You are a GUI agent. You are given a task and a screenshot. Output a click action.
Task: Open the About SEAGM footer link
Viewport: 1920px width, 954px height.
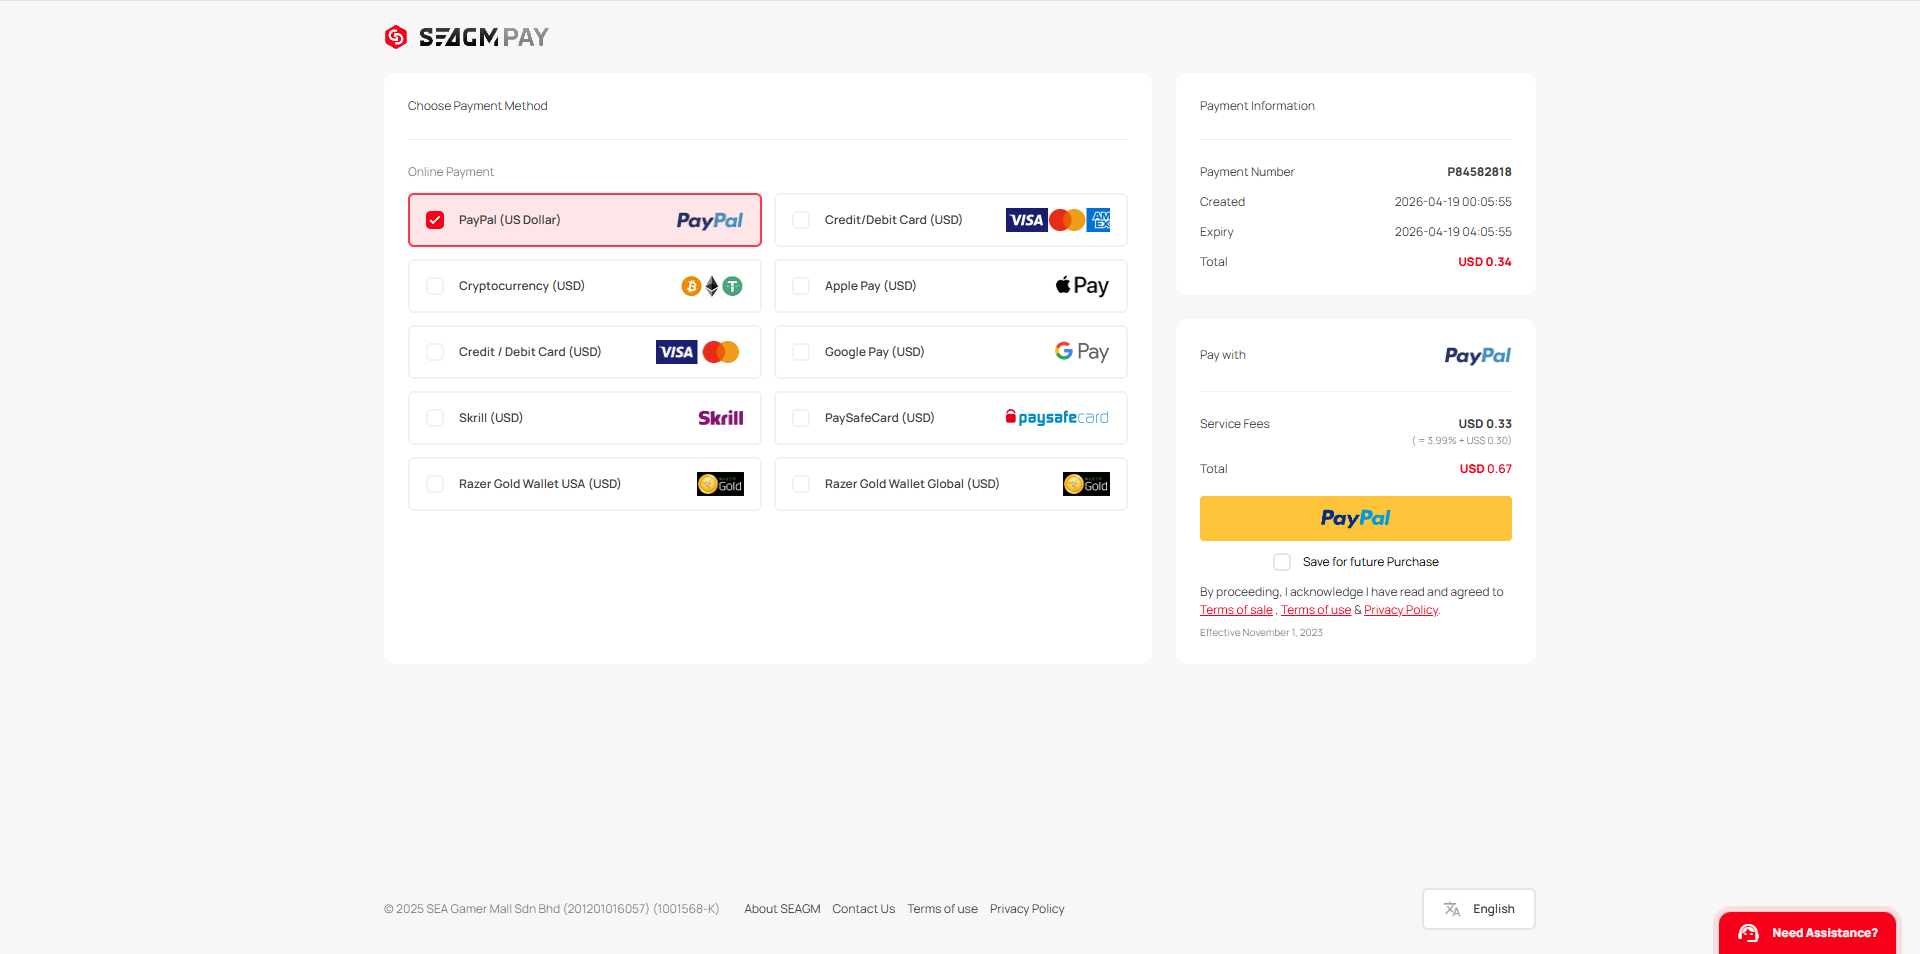(782, 909)
